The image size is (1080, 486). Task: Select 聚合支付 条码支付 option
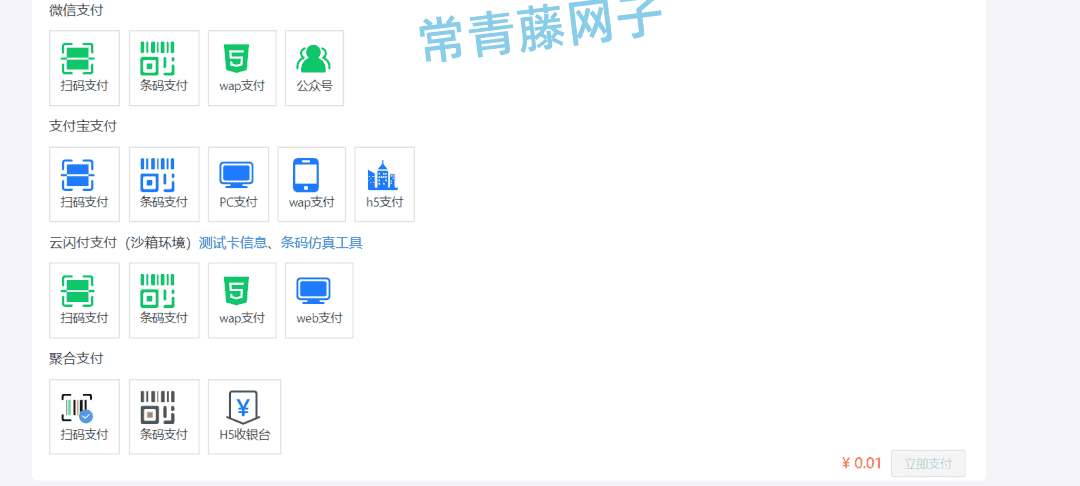[164, 416]
